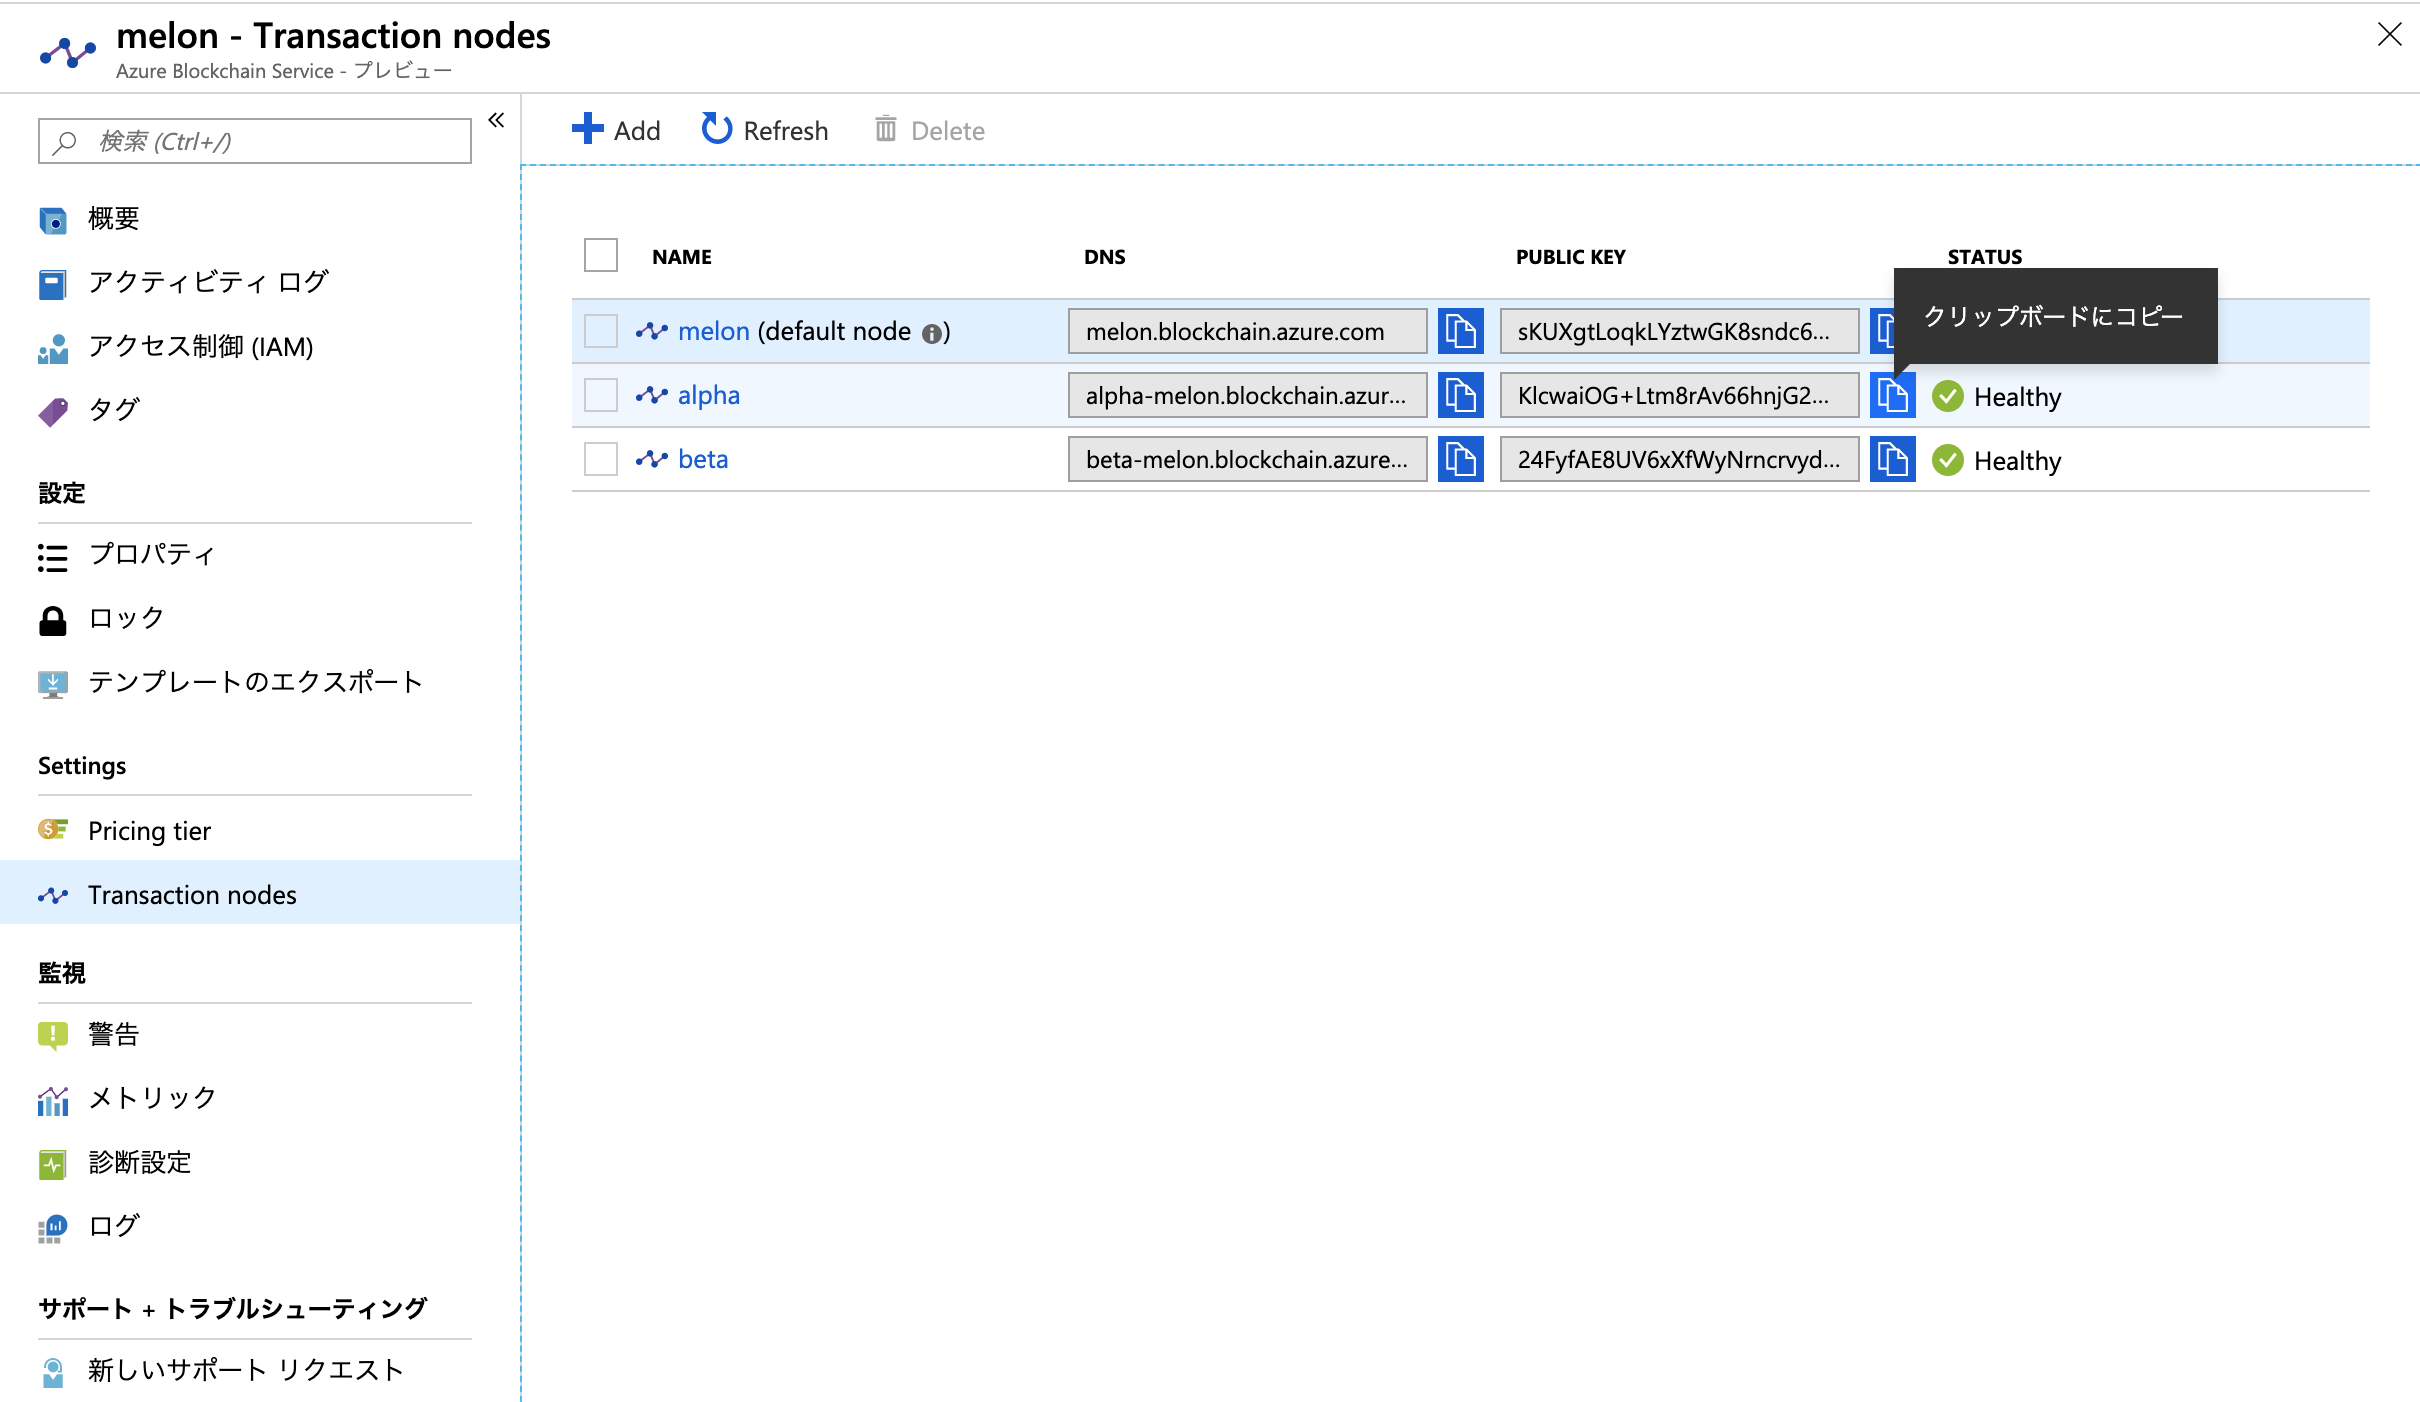Screen dimensions: 2420x1402
Task: Copy alpha DNS to clipboard
Action: [1460, 395]
